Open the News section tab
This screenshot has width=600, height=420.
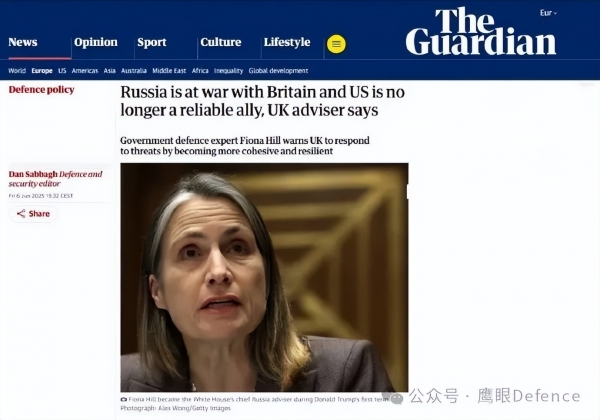tap(23, 42)
